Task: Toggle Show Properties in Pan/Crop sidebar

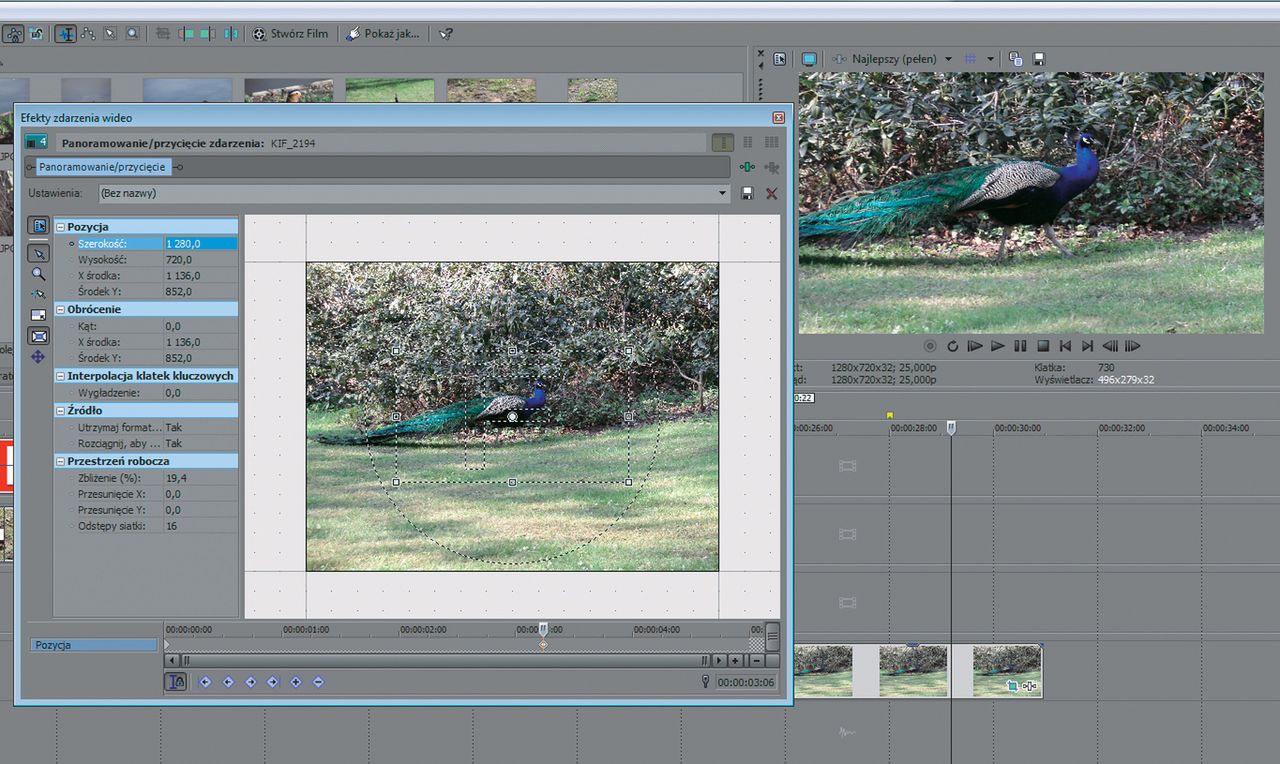Action: click(x=38, y=226)
